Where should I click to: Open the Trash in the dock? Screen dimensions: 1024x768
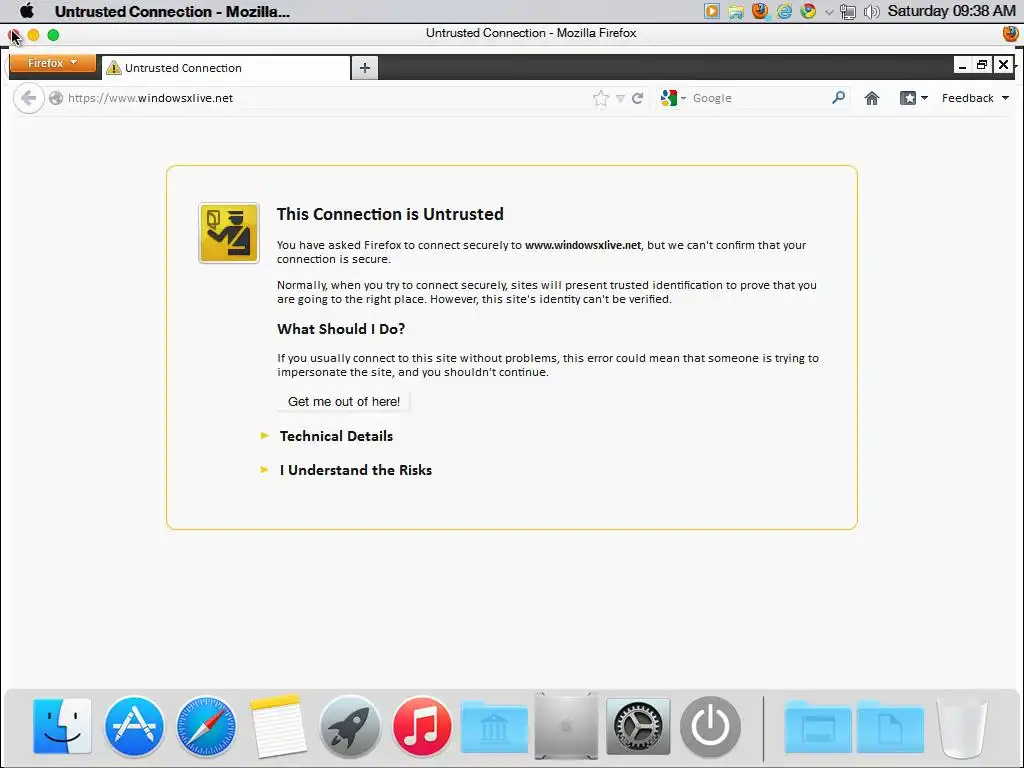(x=962, y=727)
